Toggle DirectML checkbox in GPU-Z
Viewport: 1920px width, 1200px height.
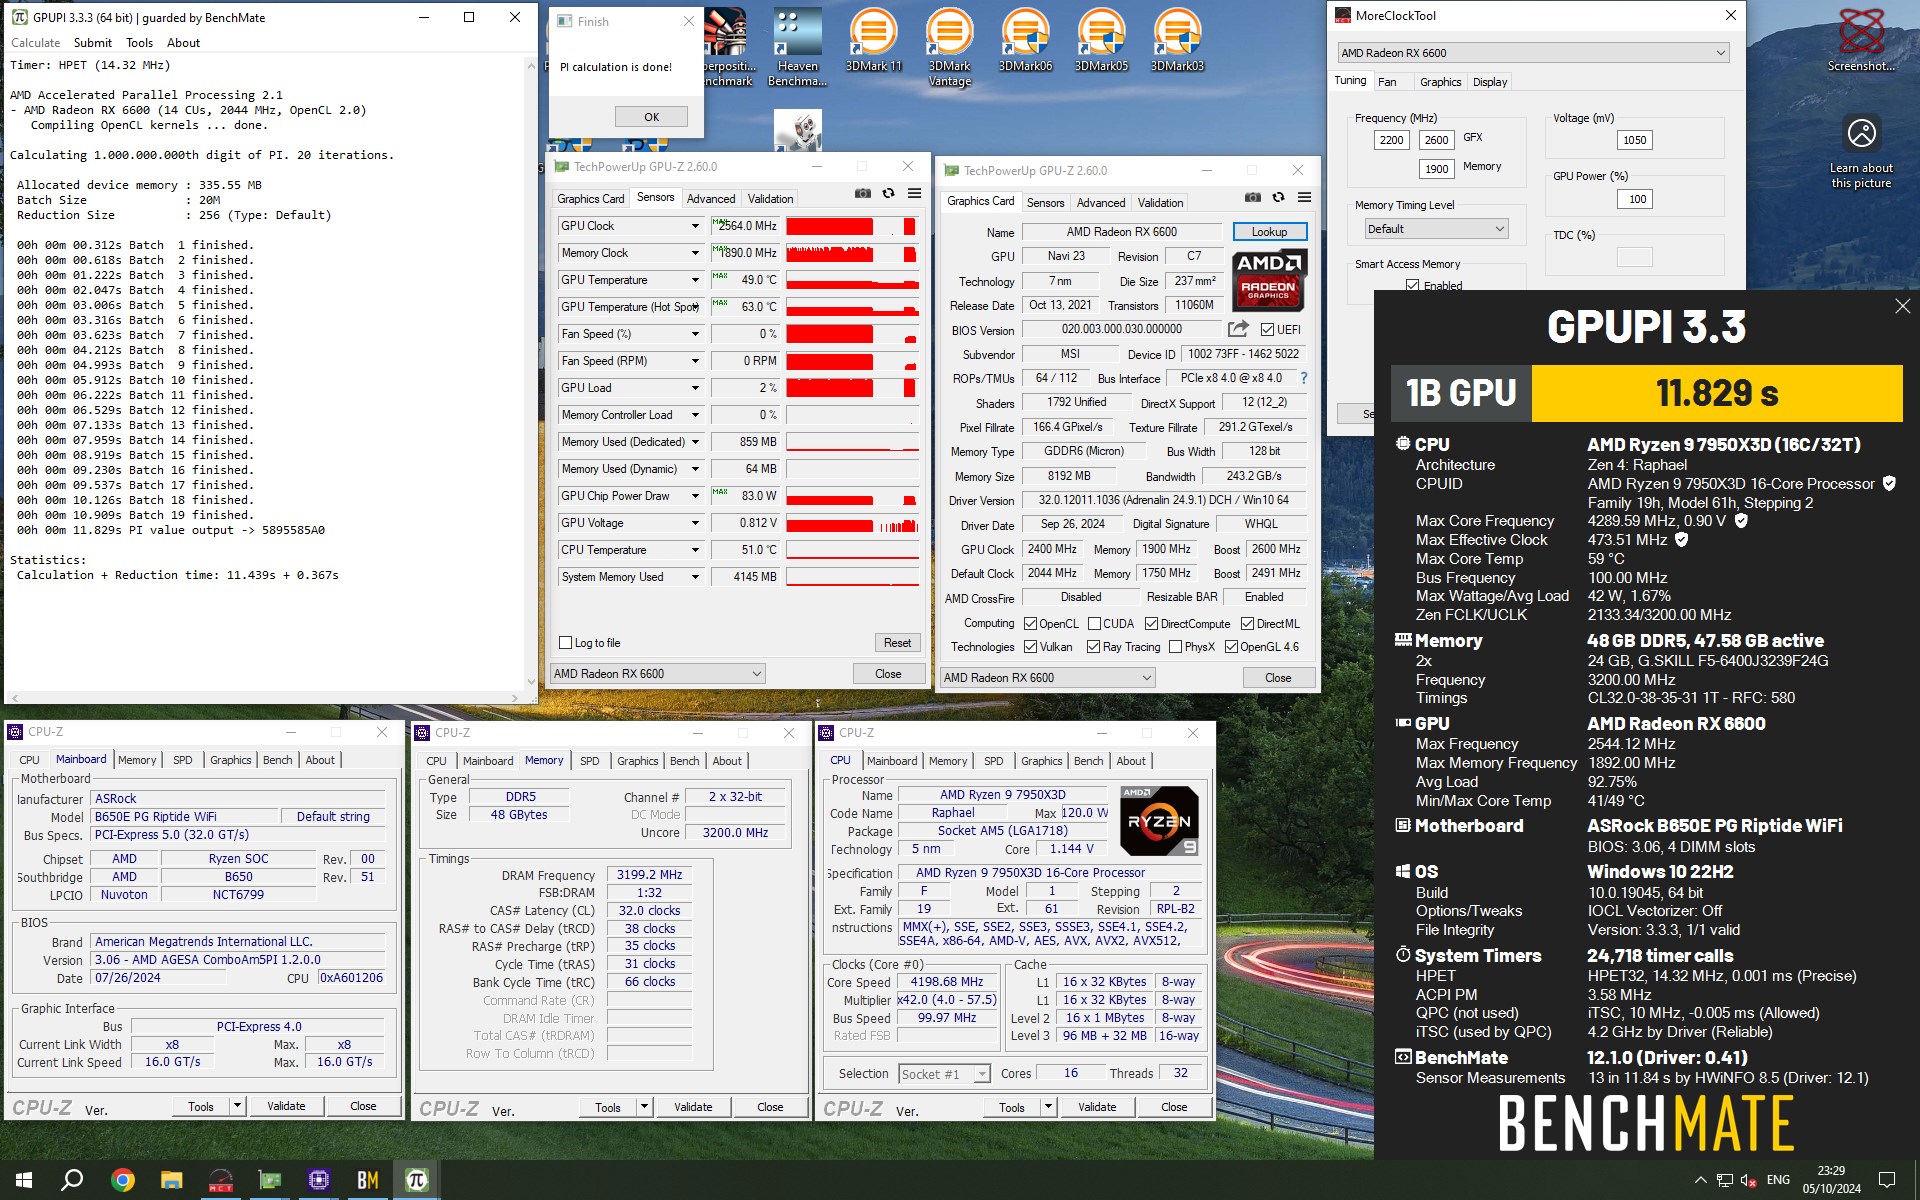[1247, 624]
